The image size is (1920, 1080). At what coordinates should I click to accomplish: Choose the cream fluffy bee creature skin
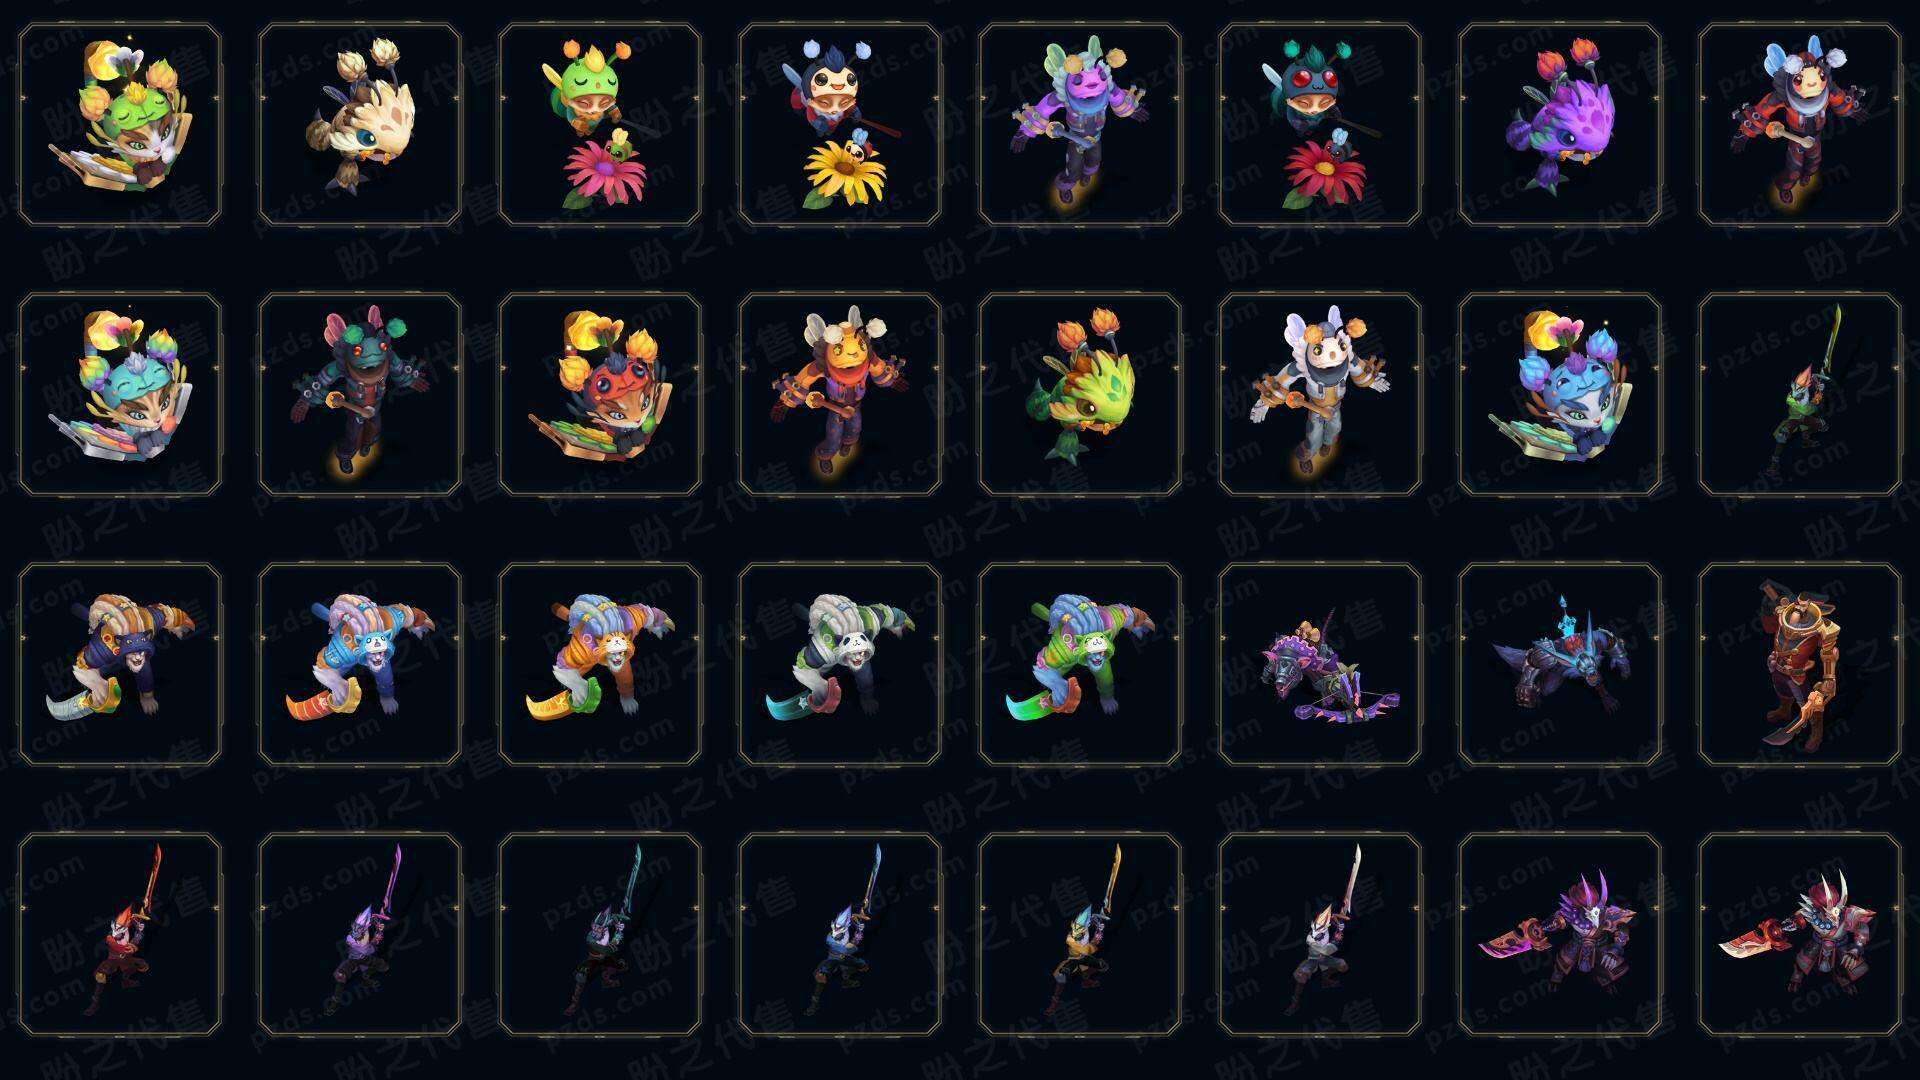click(x=360, y=124)
